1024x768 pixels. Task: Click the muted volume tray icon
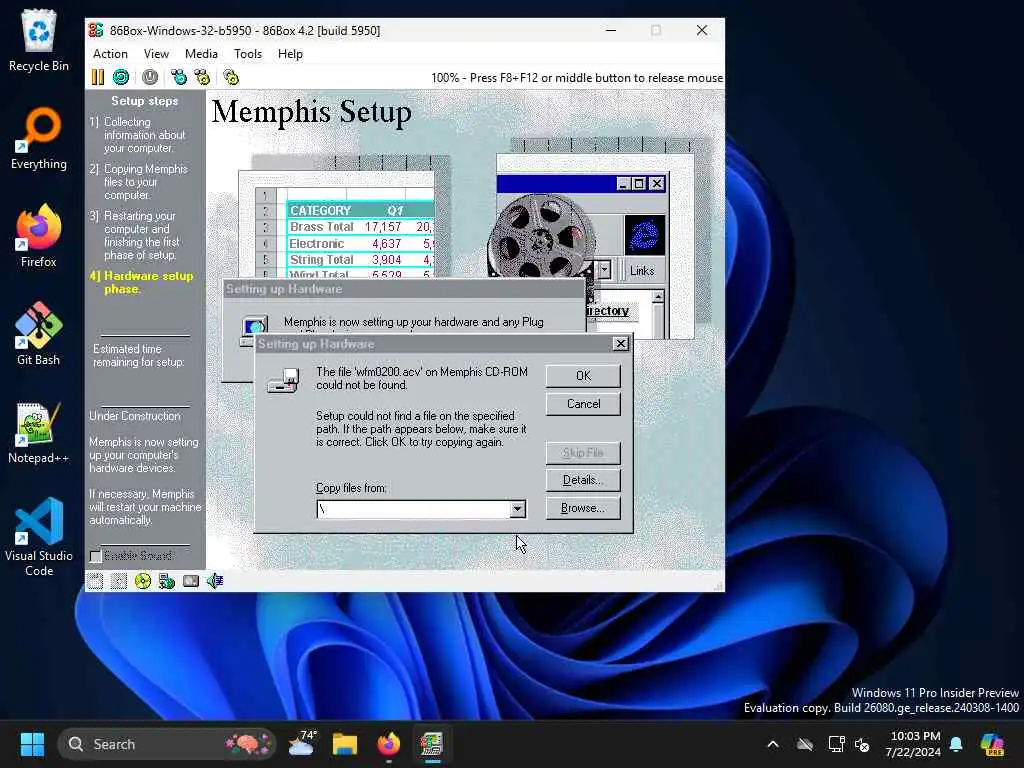tap(862, 744)
